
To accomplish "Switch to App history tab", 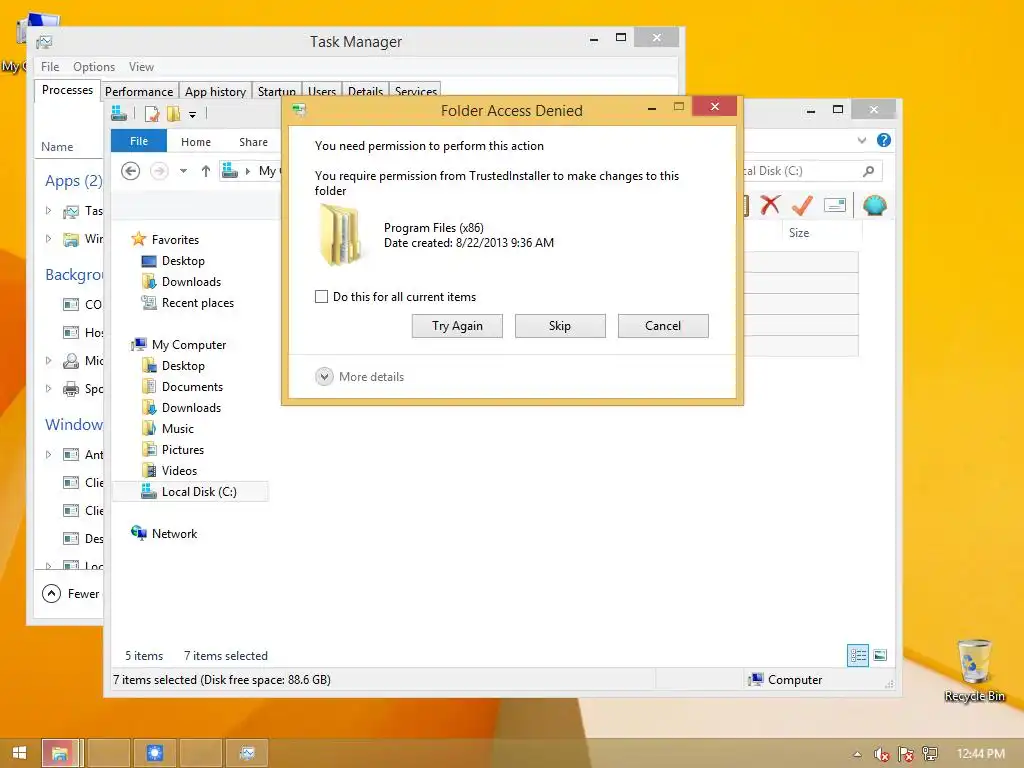I will pos(215,91).
